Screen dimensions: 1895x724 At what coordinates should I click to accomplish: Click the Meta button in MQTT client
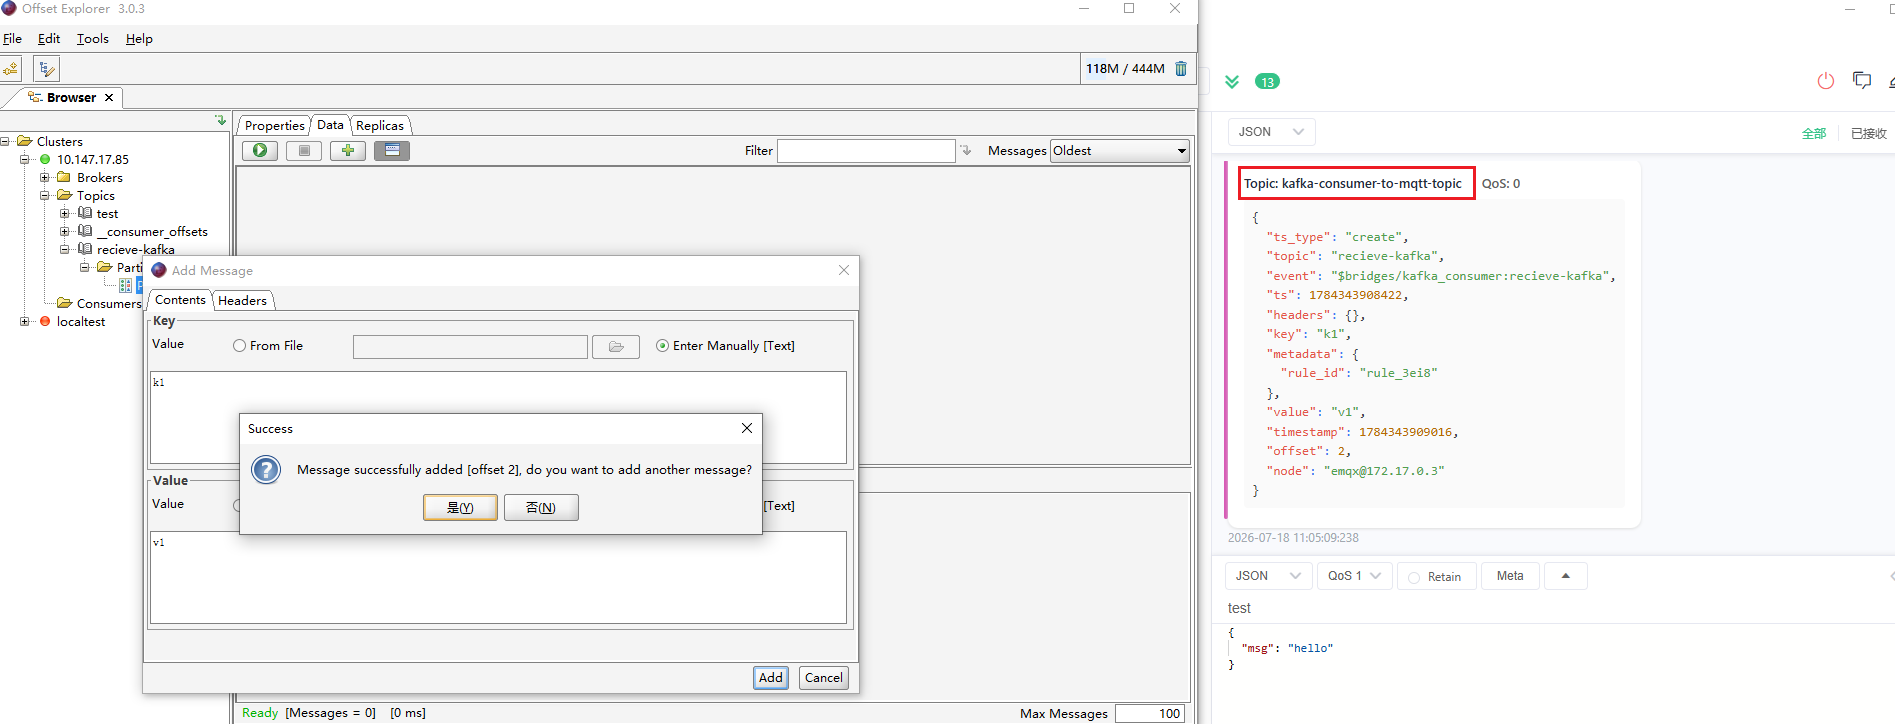tap(1510, 576)
